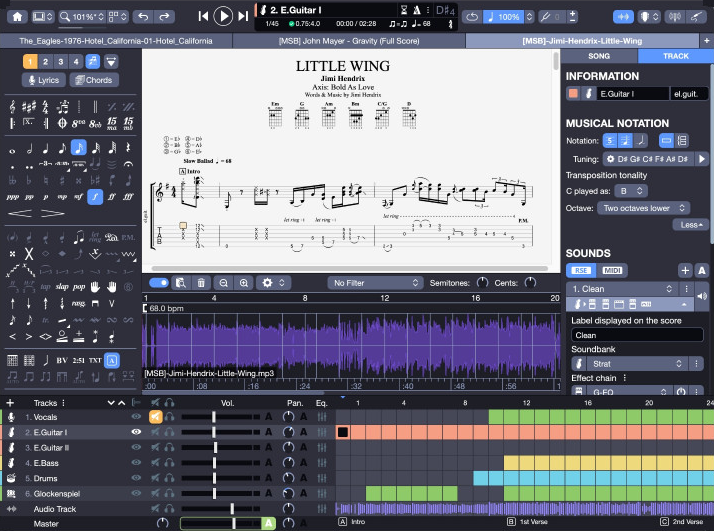The image size is (714, 531).
Task: Start playback with the Play button
Action: click(223, 16)
